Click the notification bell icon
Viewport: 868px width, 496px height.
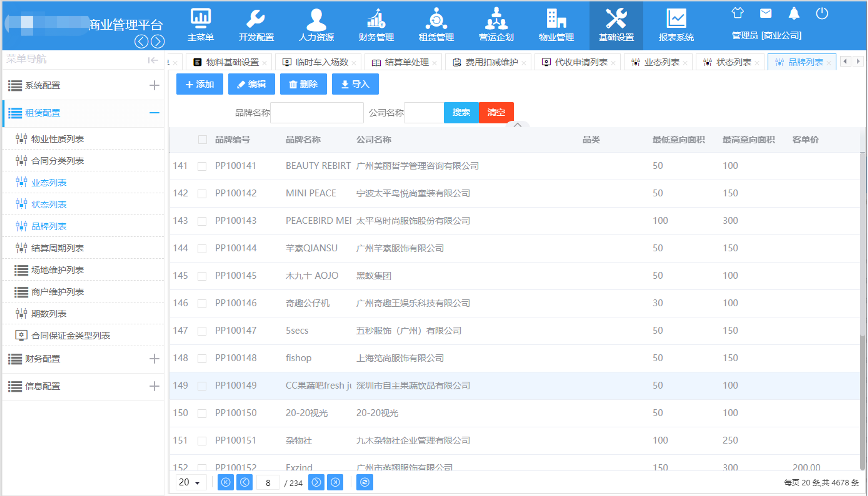pos(794,14)
